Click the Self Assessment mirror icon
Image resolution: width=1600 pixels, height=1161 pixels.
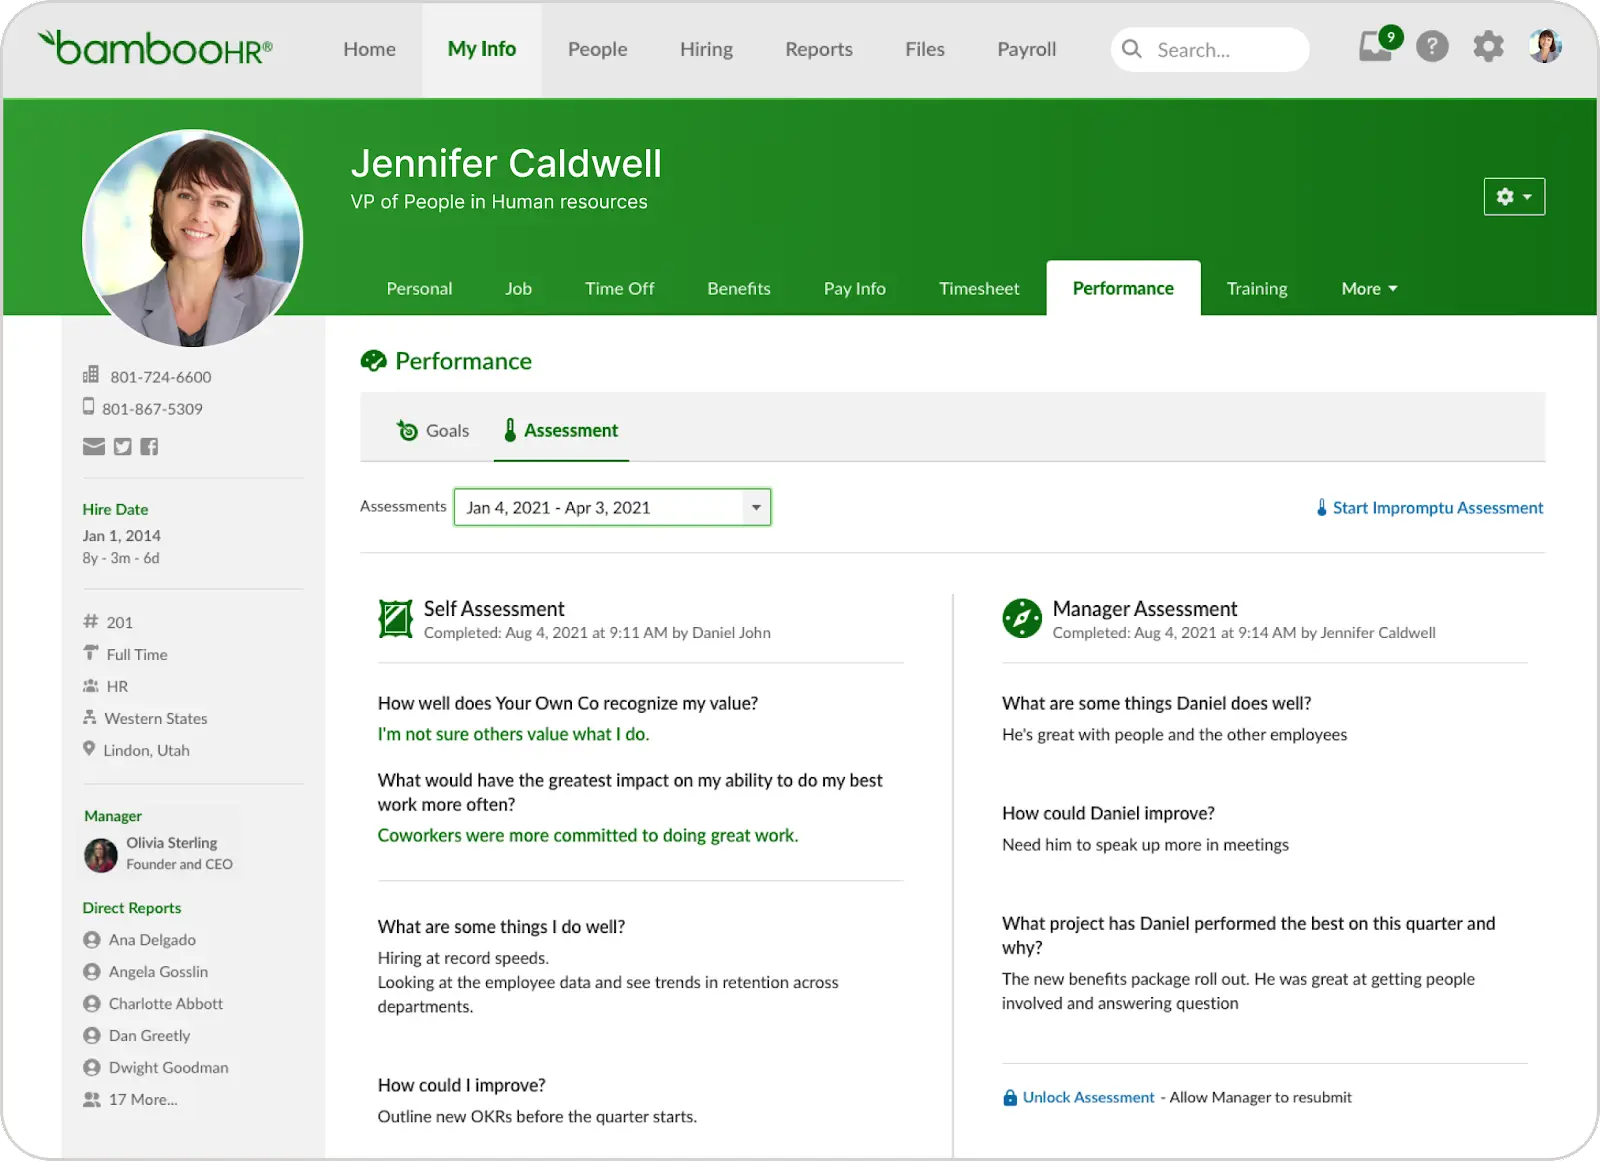point(396,619)
